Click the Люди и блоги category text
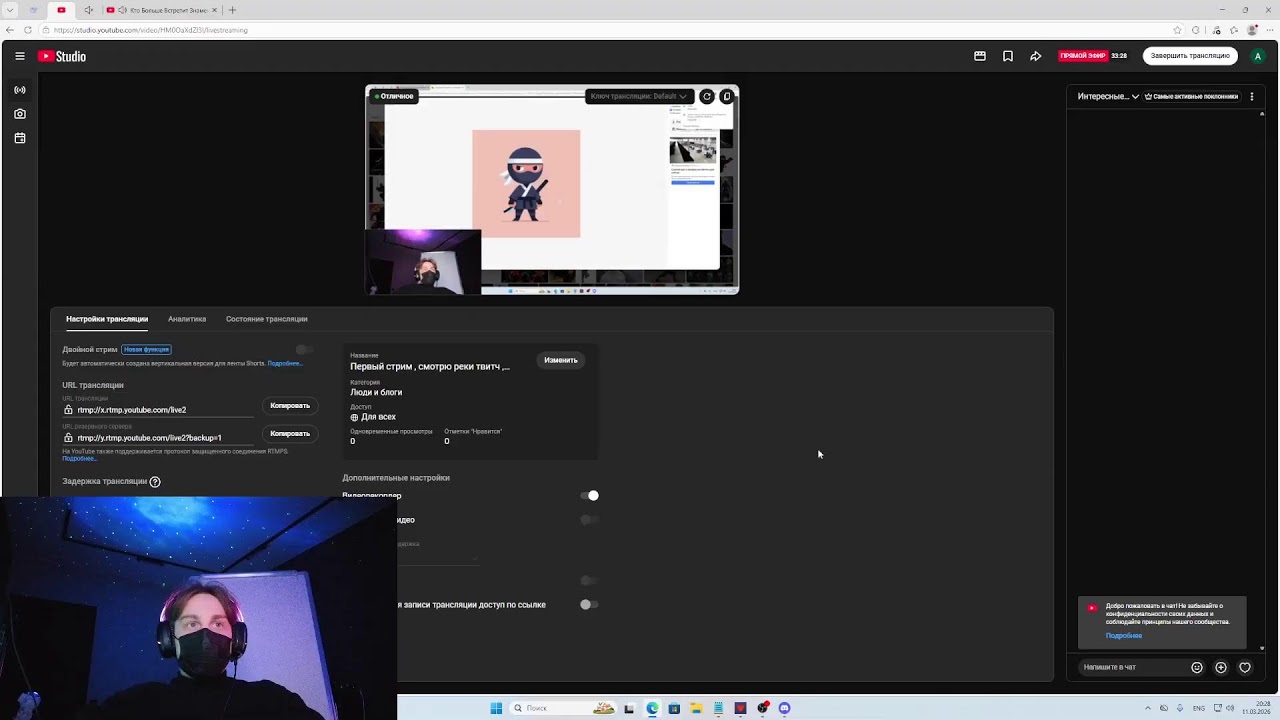1280x720 pixels. (x=376, y=392)
